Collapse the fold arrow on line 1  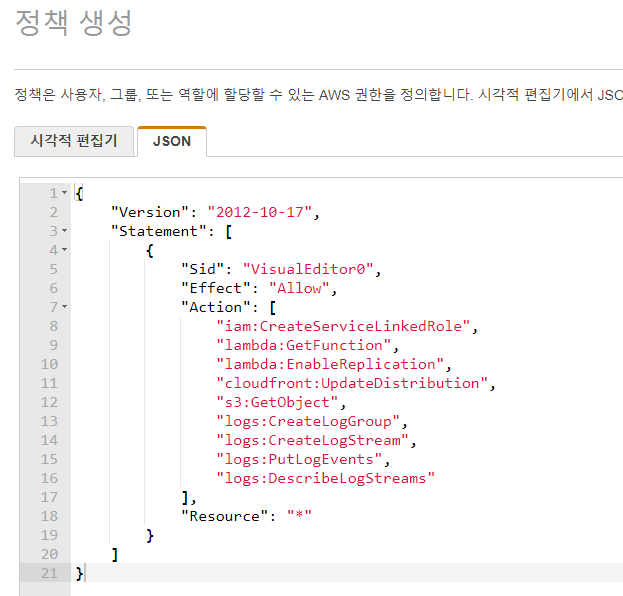point(65,193)
